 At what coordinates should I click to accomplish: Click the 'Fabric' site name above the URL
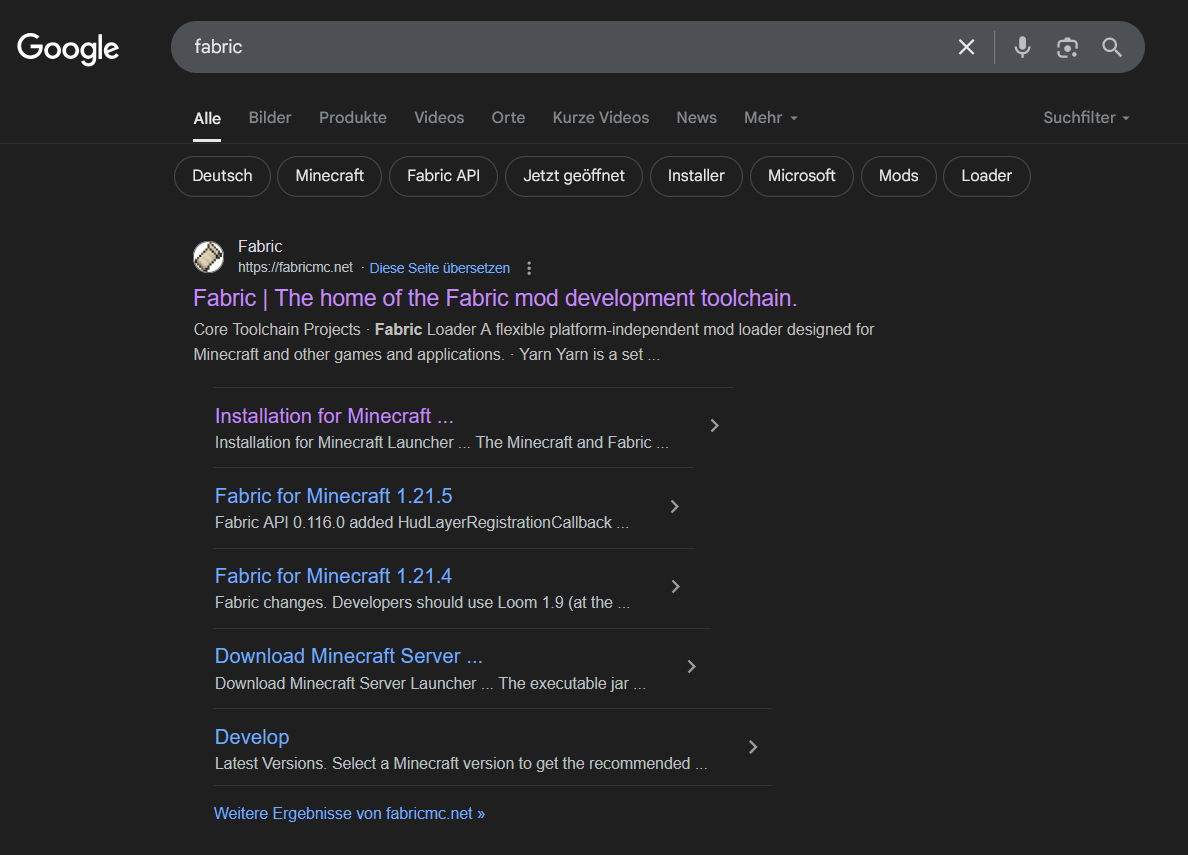(260, 246)
